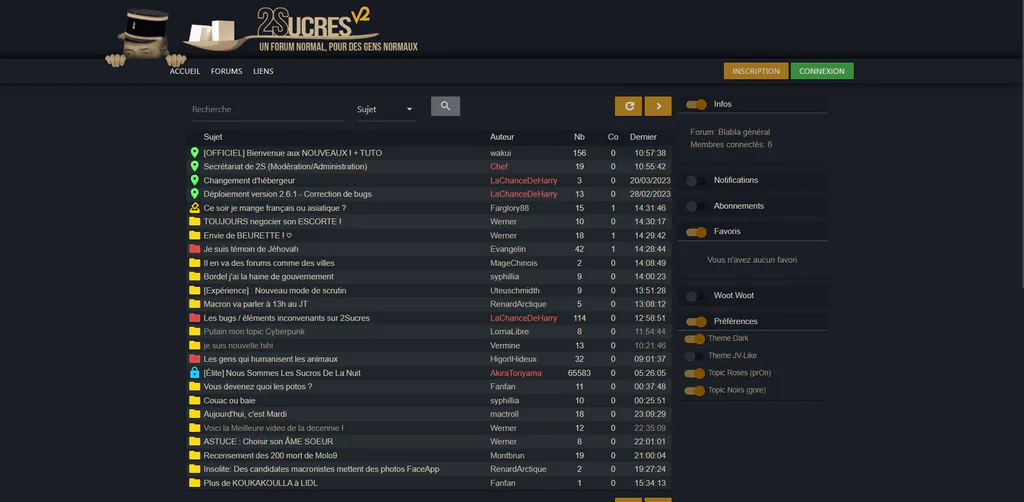The height and width of the screenshot is (502, 1024).
Task: Click pin icon of Bienvenue aux NOUVEAUX topic
Action: click(x=194, y=153)
